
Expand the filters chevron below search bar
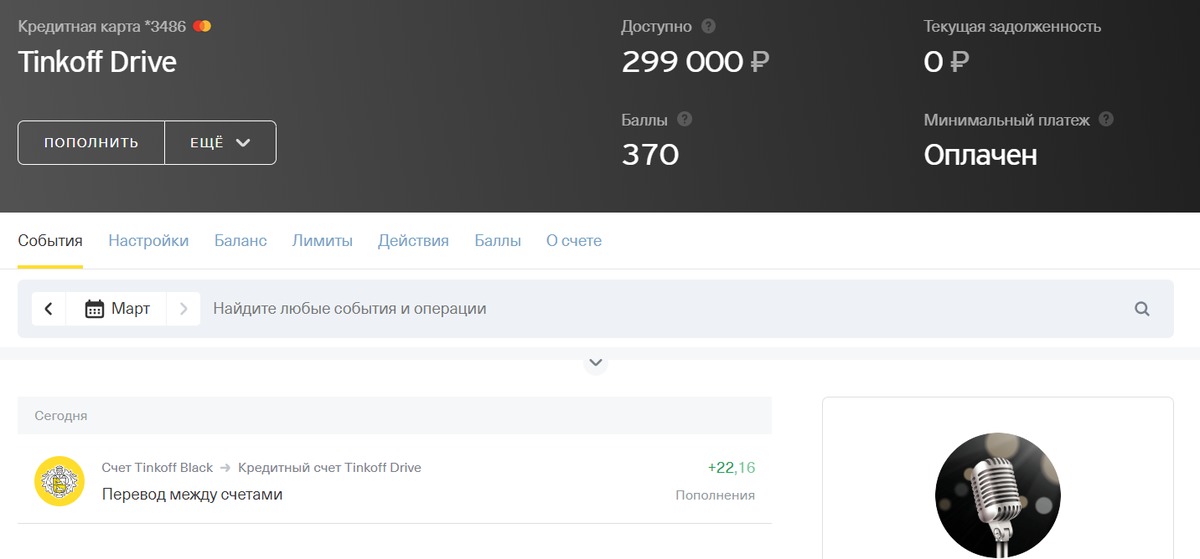tap(596, 363)
